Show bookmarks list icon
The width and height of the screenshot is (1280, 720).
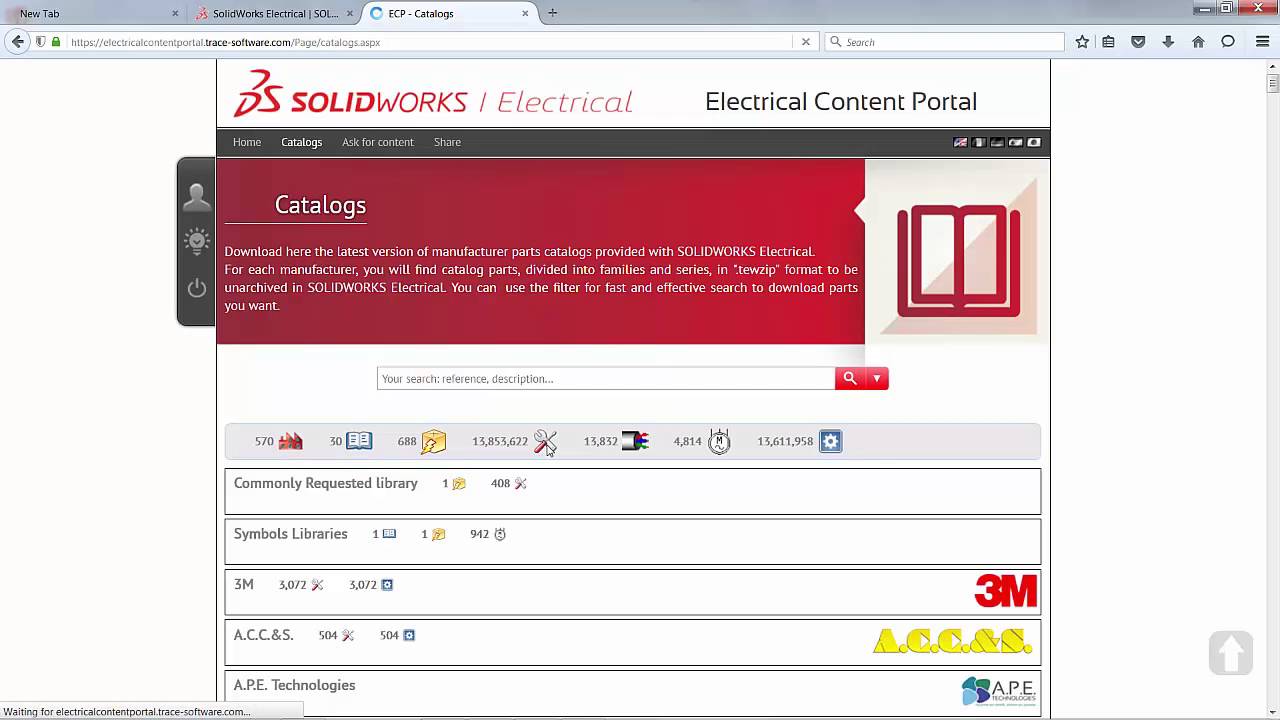pyautogui.click(x=1108, y=42)
